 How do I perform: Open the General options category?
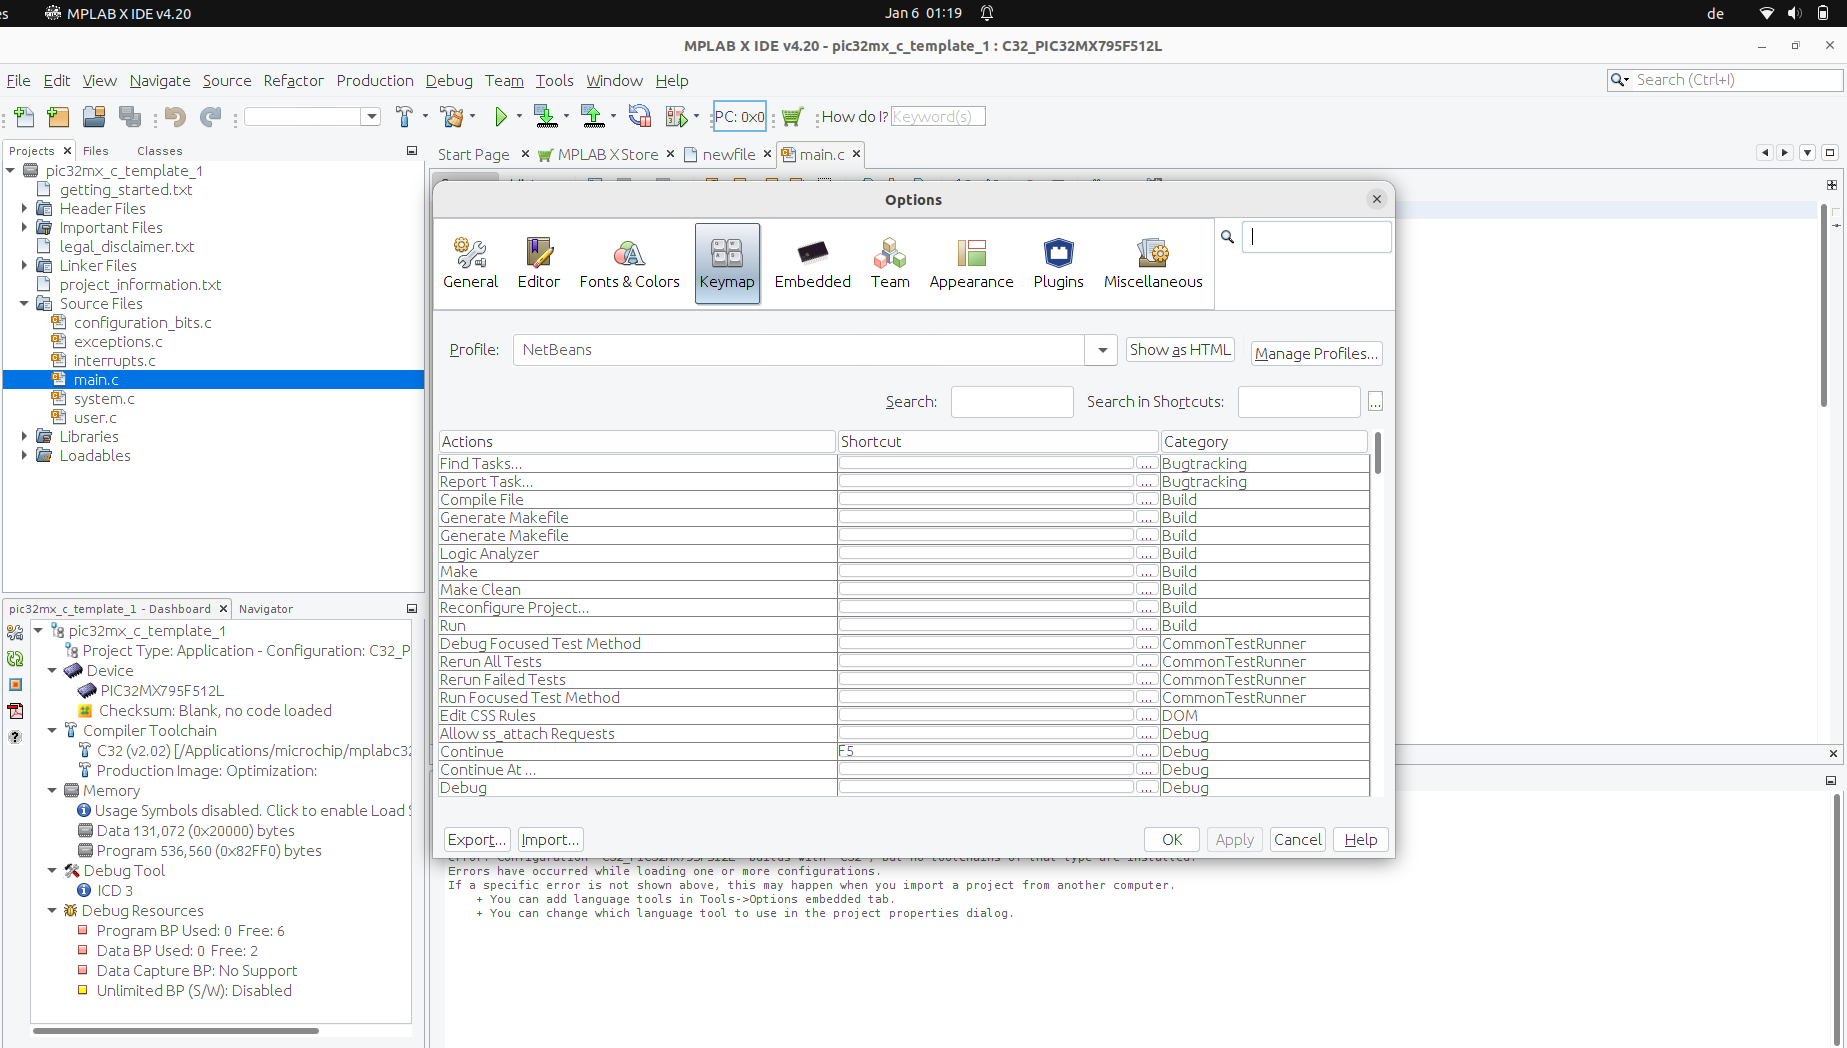click(x=470, y=263)
